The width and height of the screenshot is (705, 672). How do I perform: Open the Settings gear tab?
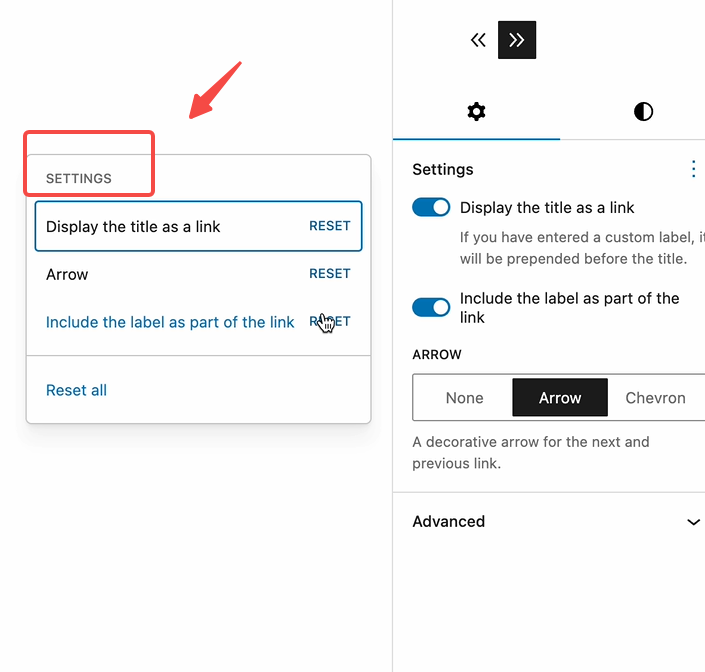tap(476, 111)
